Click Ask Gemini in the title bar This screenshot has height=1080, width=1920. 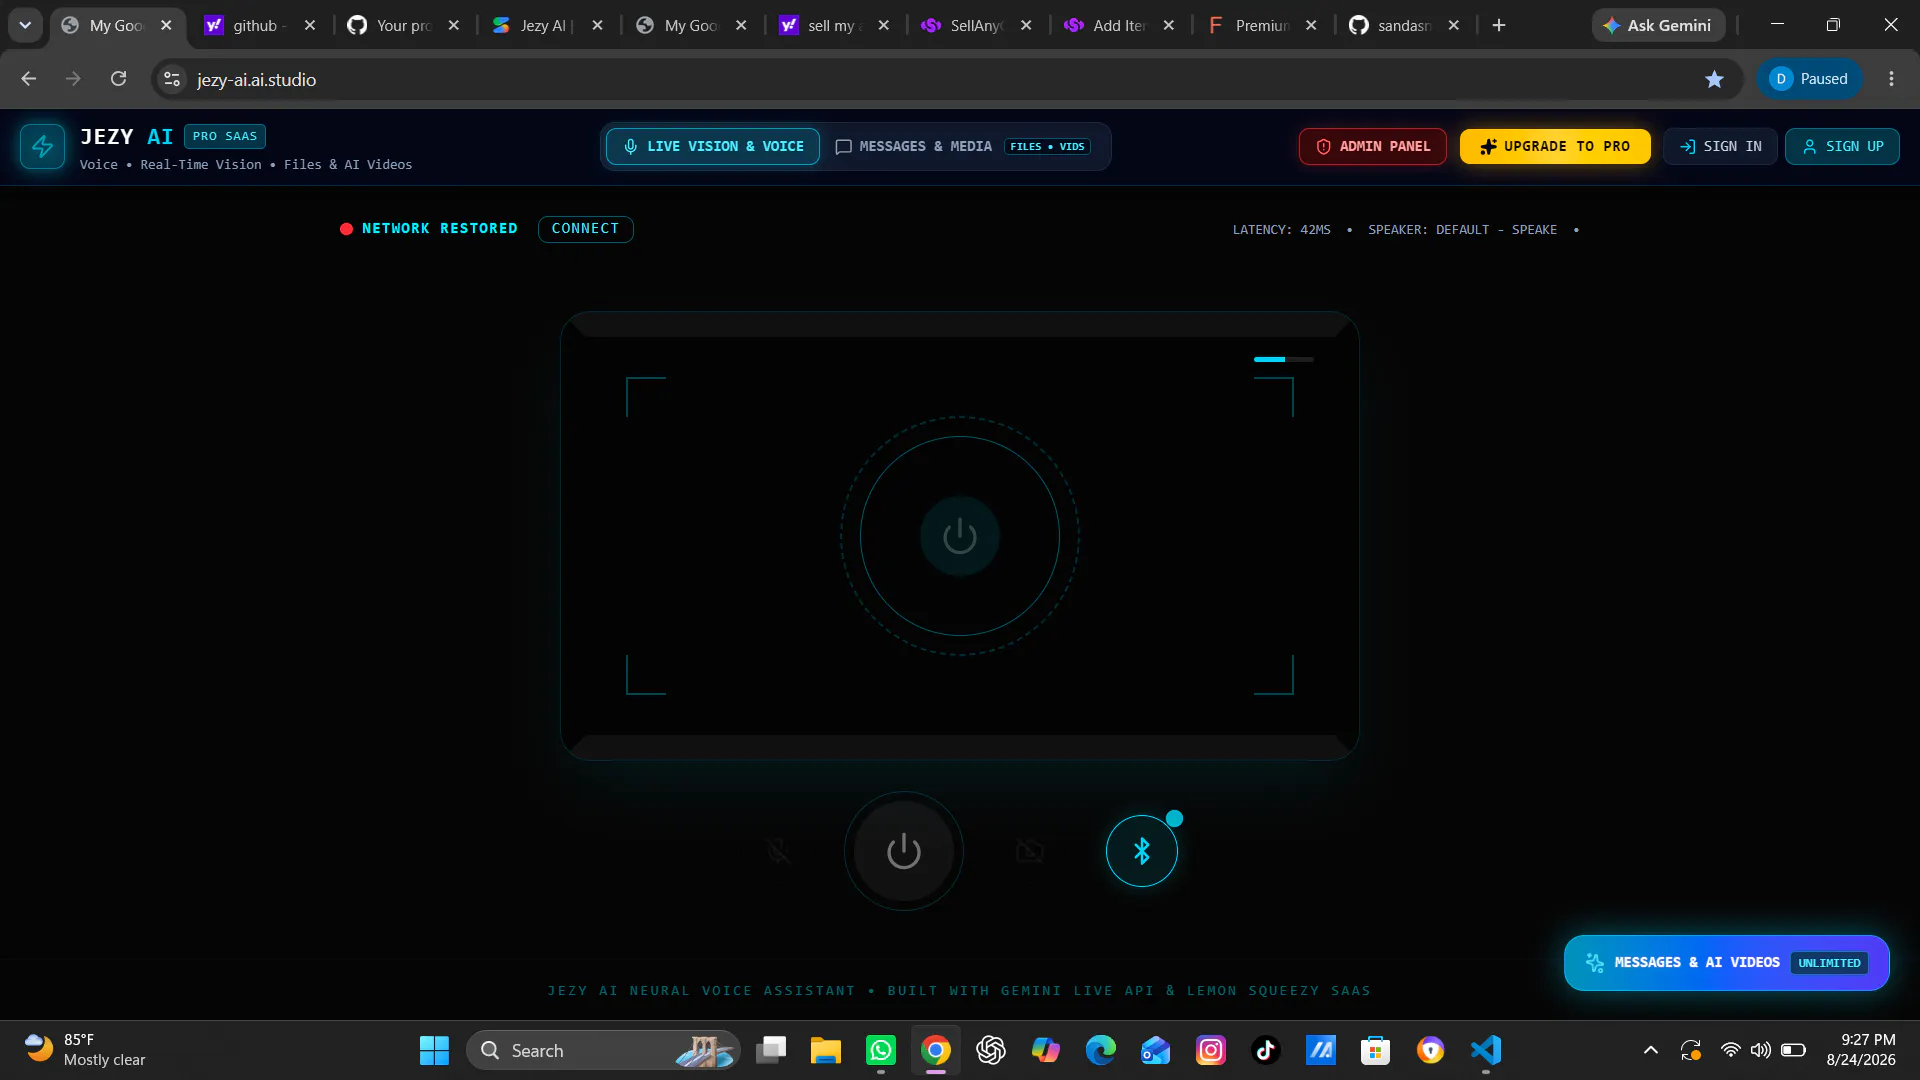tap(1658, 25)
